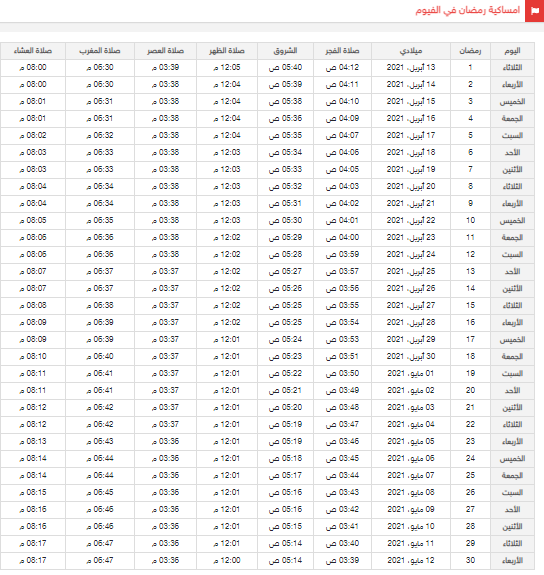
Task: Click the 01 مايو 2021 date cell
Action: [x=411, y=373]
